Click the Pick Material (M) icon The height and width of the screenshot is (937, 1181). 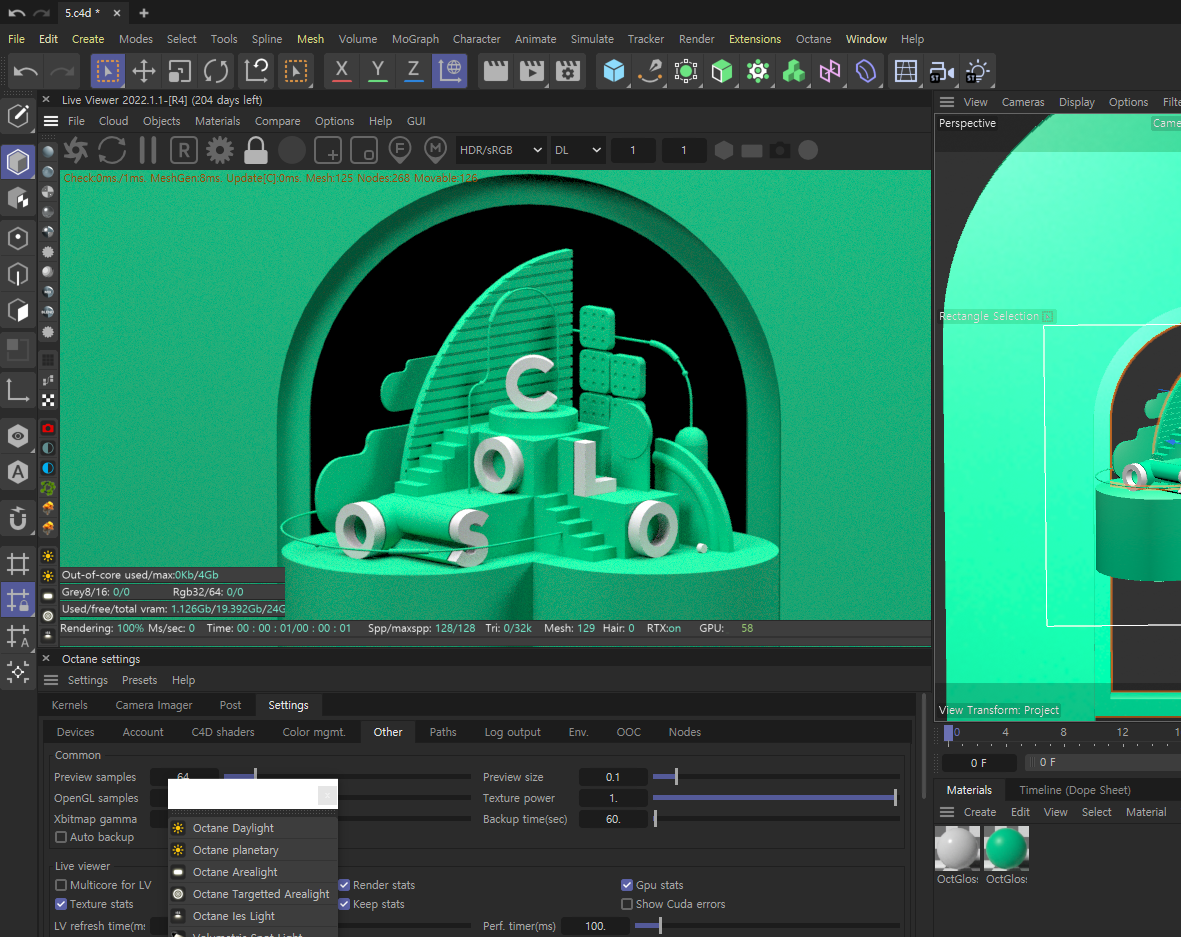[435, 150]
